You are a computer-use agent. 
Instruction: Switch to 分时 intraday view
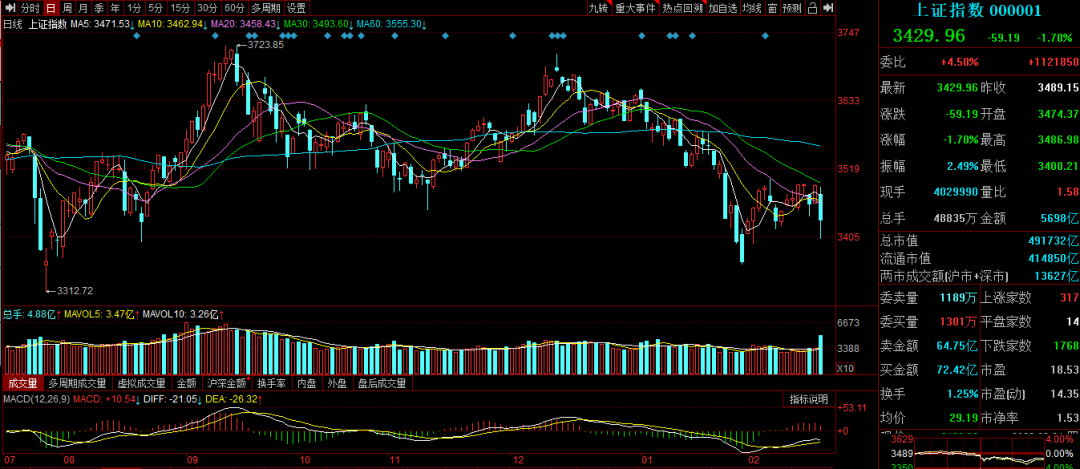[29, 8]
